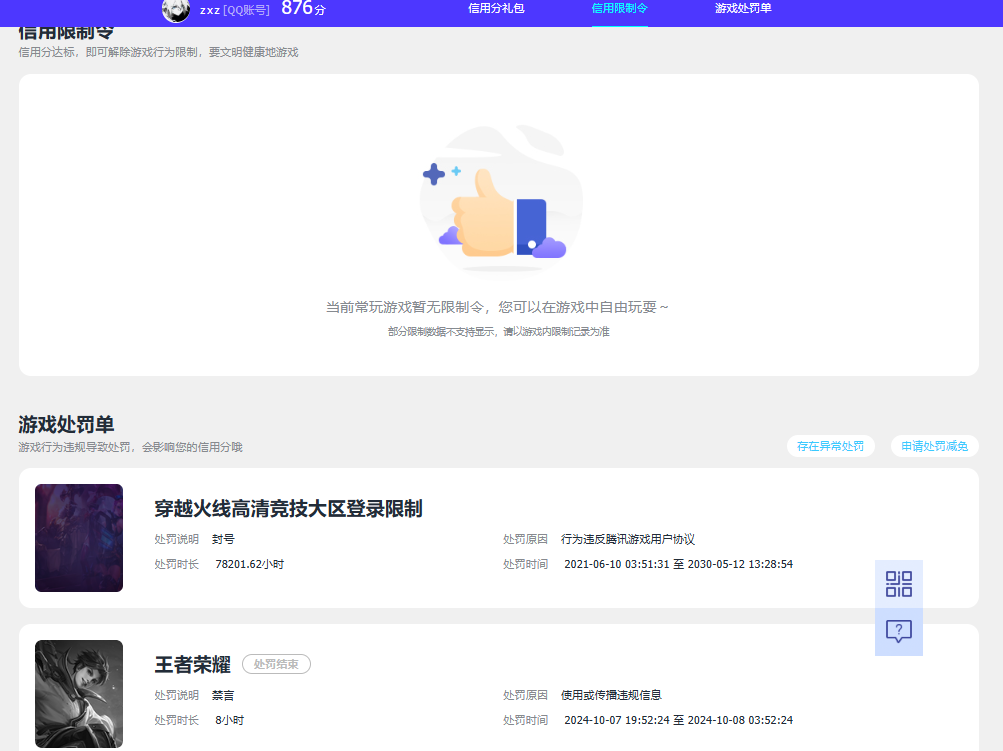The image size is (1003, 751).
Task: Open the 王者荣耀 game cover thumbnail
Action: tap(79, 694)
